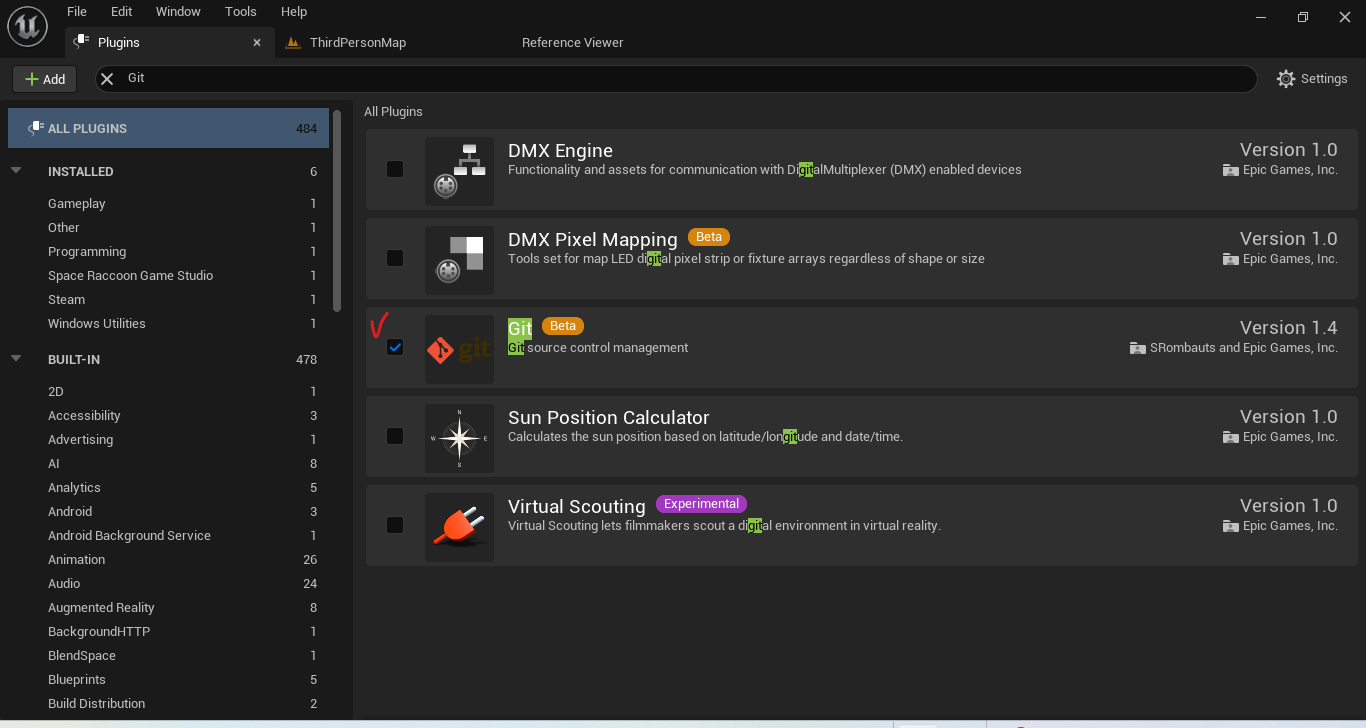Open the Help menu

pos(294,12)
